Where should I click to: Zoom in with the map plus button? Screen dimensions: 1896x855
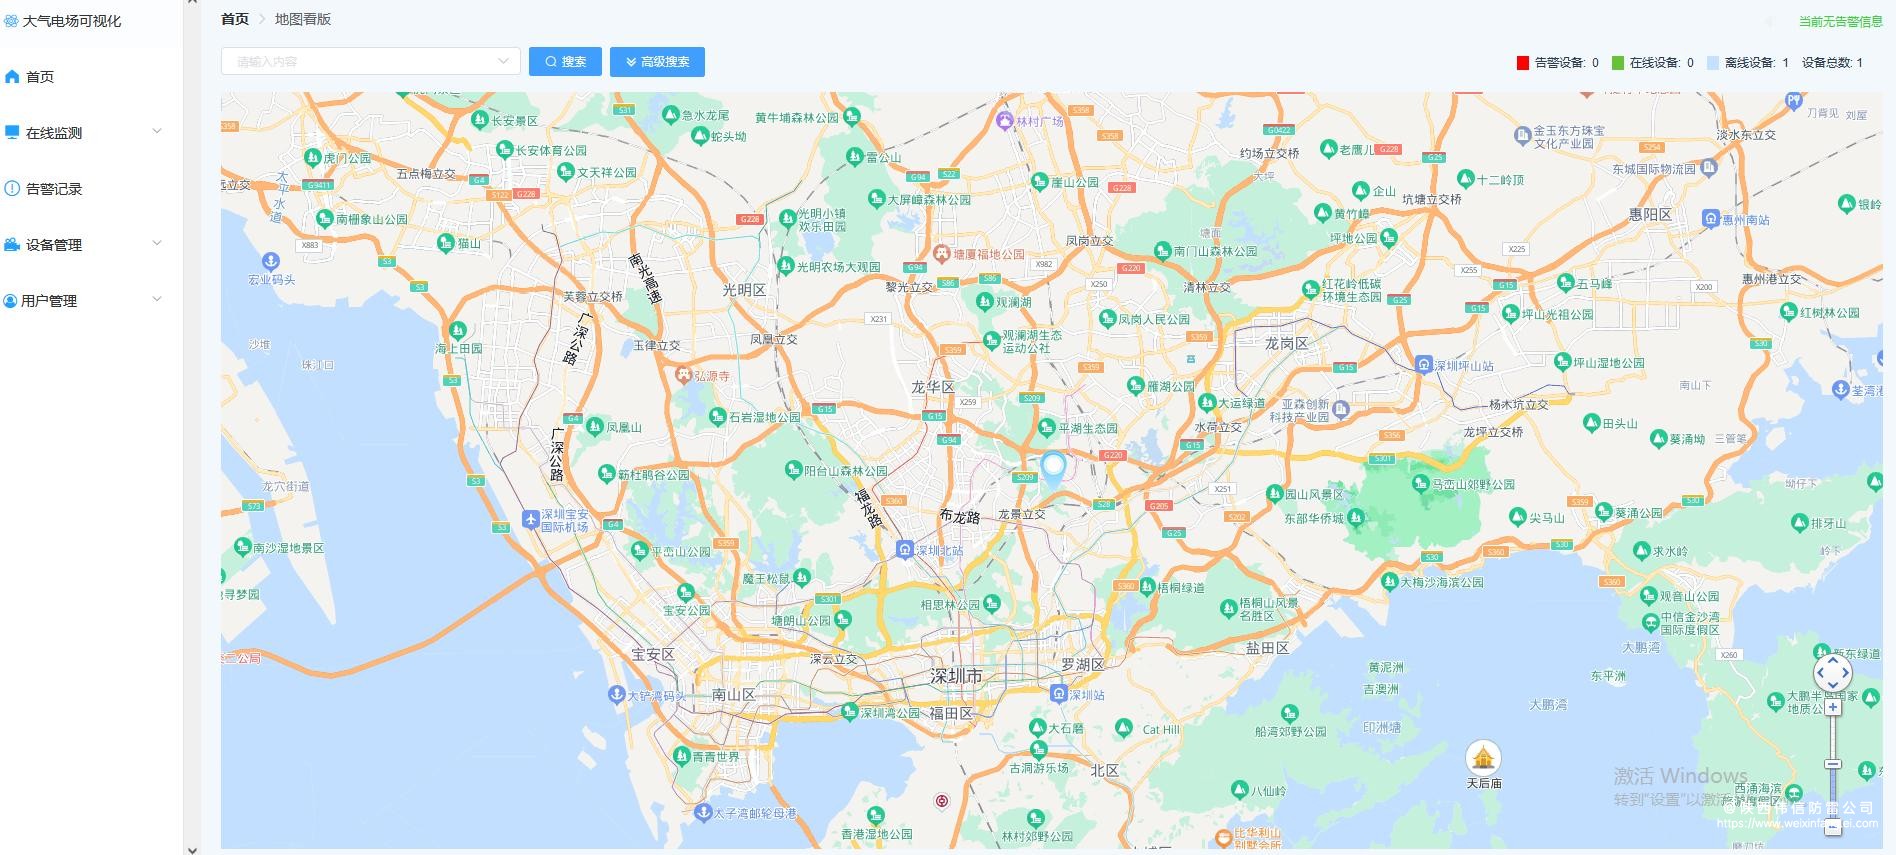click(1833, 707)
